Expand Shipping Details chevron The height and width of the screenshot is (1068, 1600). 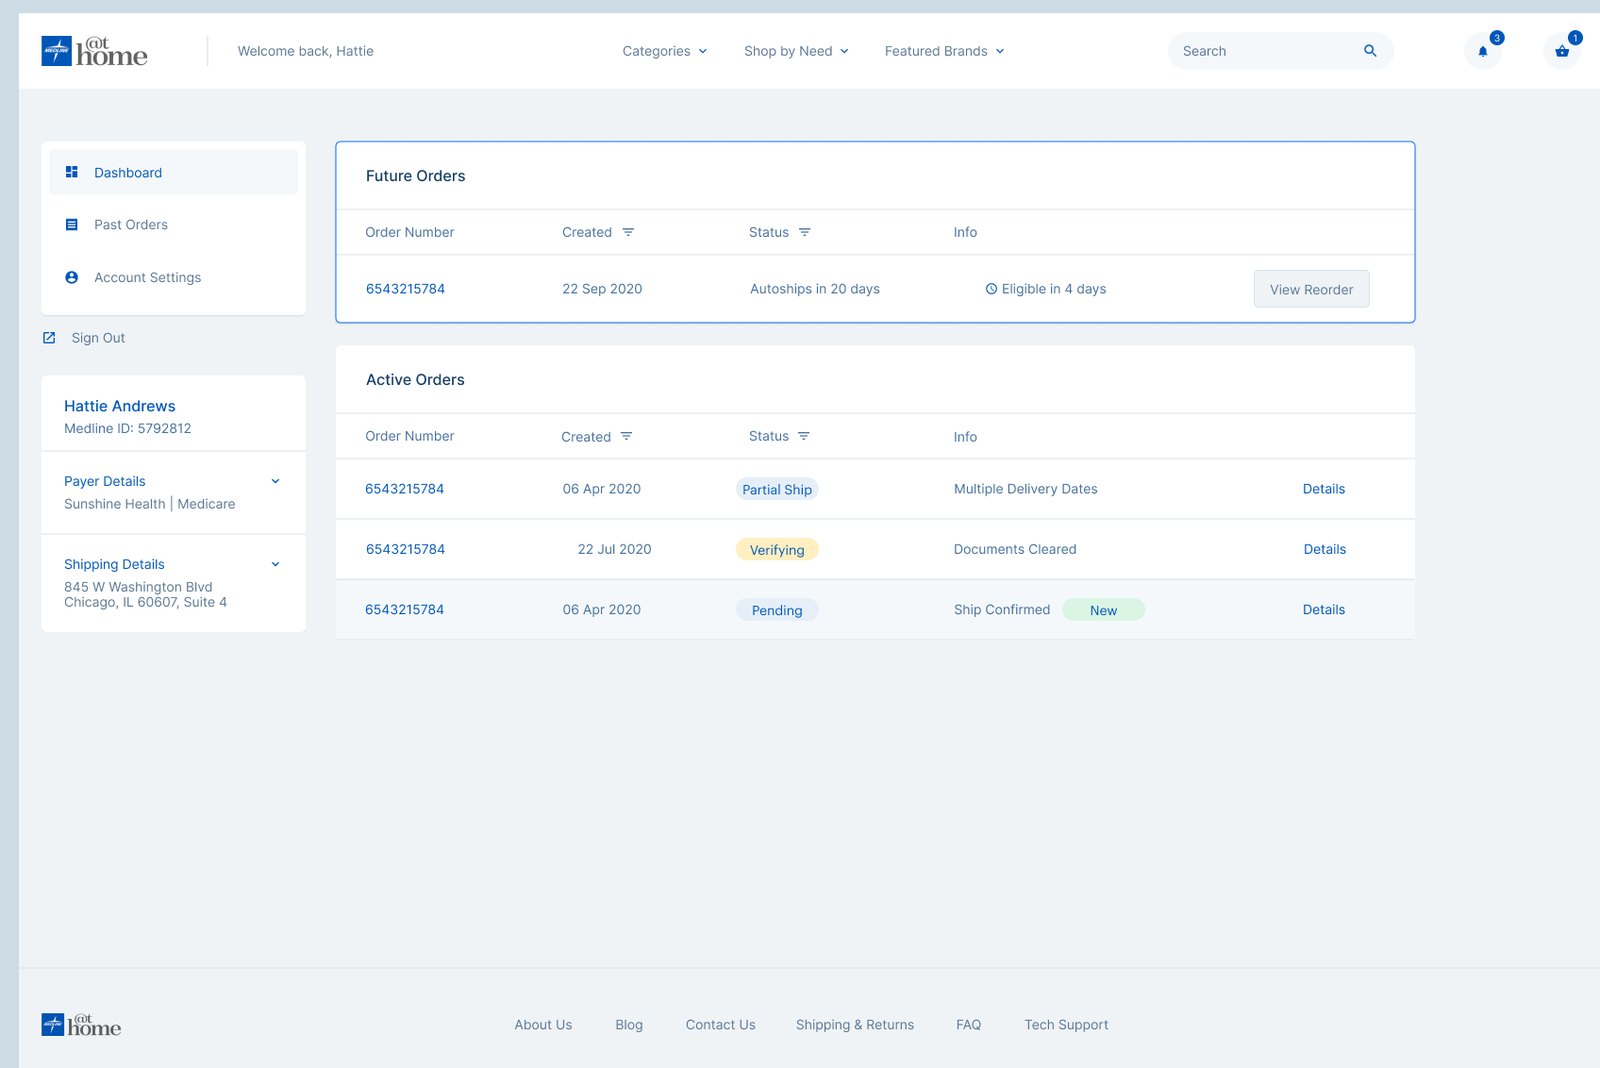pyautogui.click(x=275, y=564)
